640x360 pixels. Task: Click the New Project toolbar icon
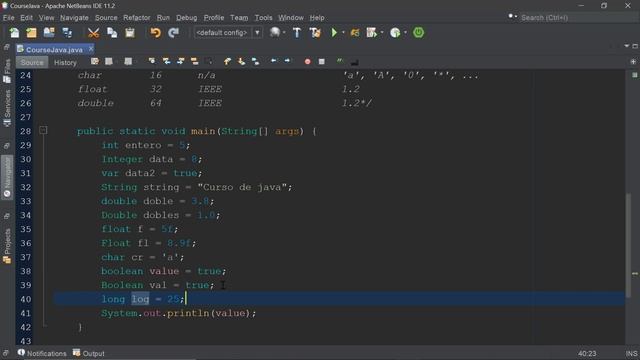point(31,33)
